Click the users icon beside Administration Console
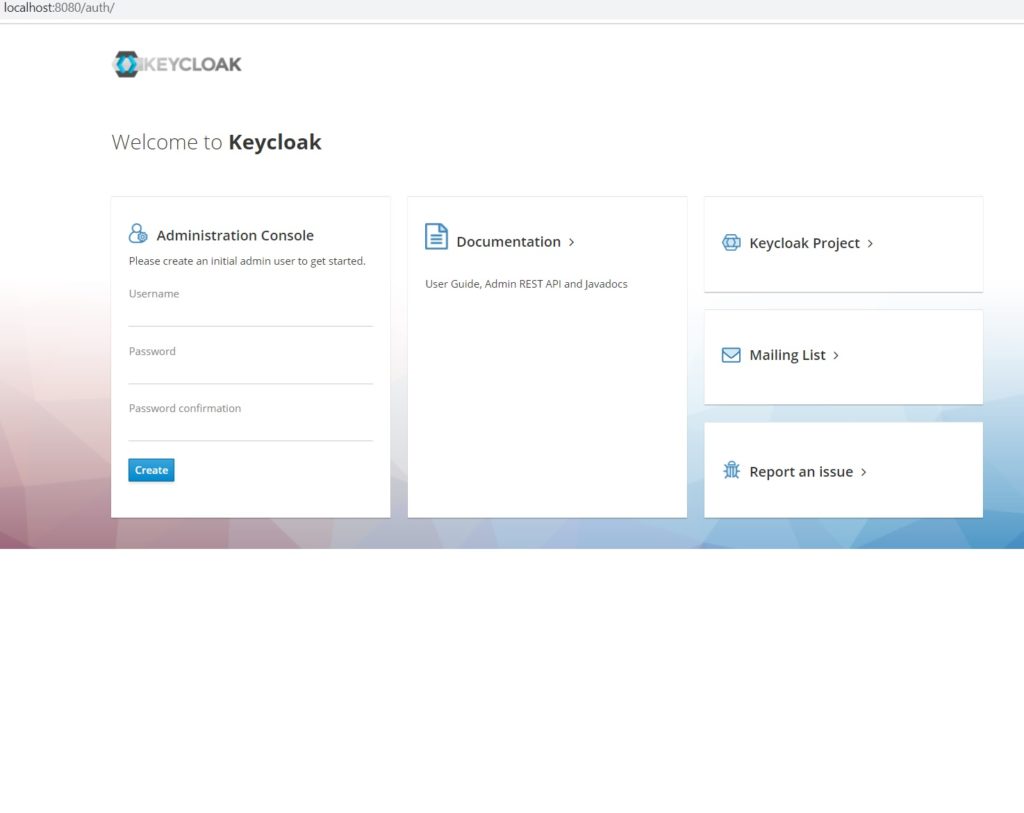1024x813 pixels. pos(138,232)
